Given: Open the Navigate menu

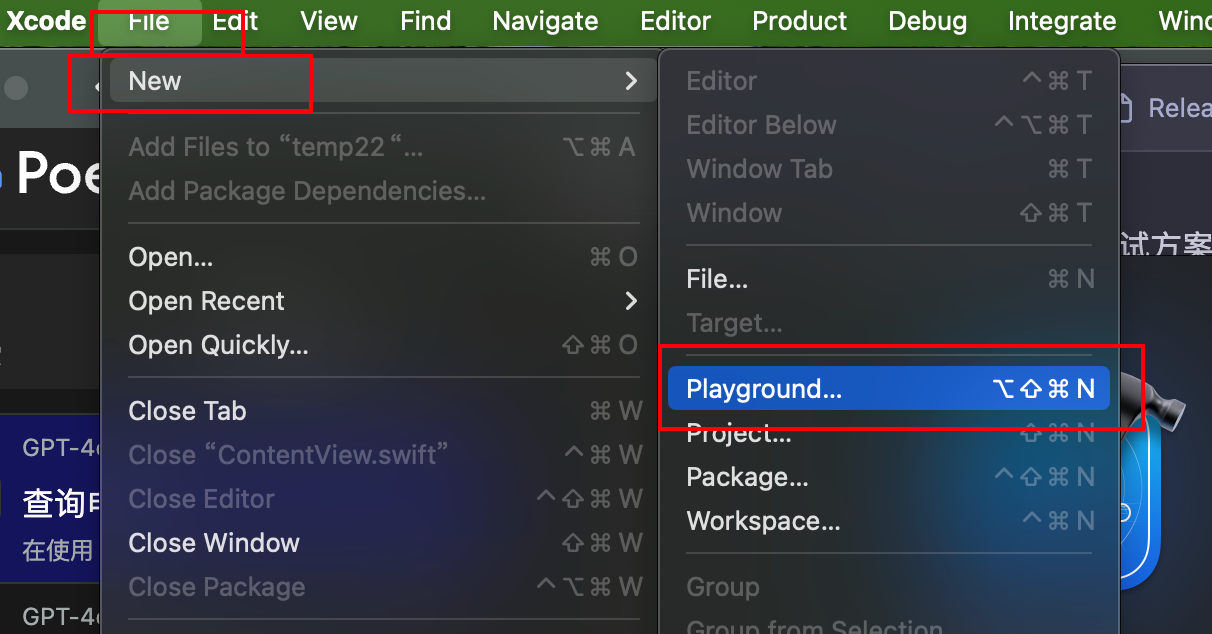Looking at the screenshot, I should tap(545, 21).
